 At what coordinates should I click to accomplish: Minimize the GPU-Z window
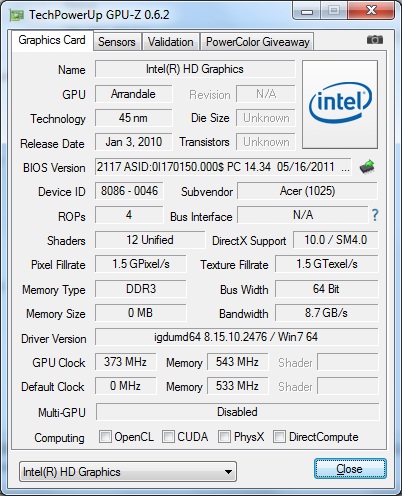[307, 11]
